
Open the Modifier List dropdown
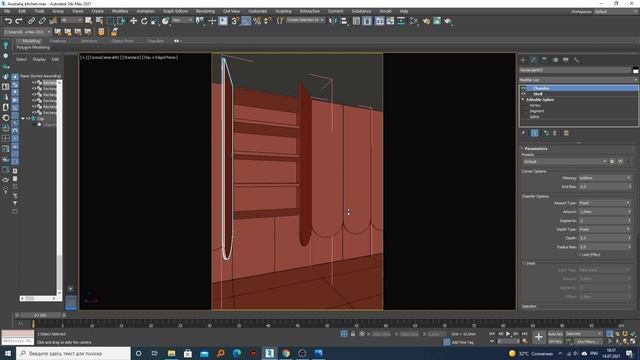point(578,80)
